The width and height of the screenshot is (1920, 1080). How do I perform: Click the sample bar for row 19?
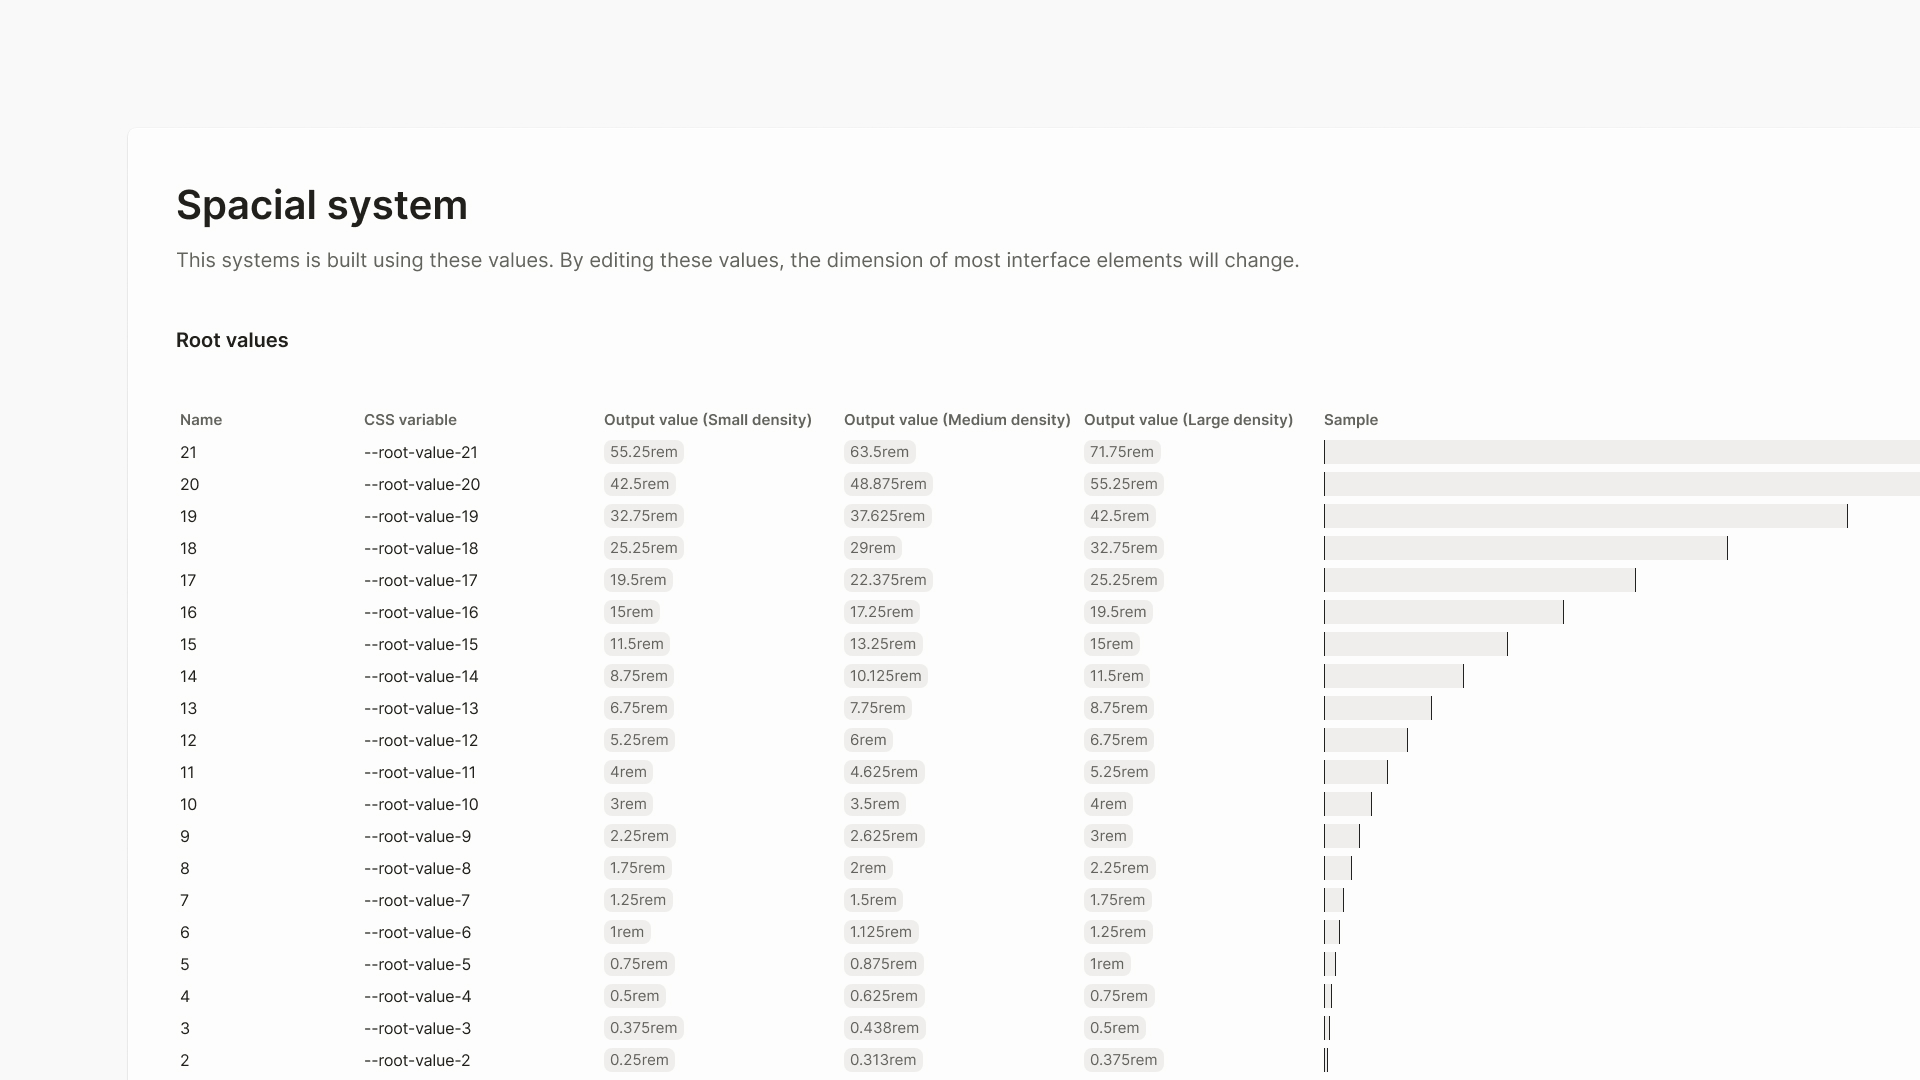tap(1585, 516)
